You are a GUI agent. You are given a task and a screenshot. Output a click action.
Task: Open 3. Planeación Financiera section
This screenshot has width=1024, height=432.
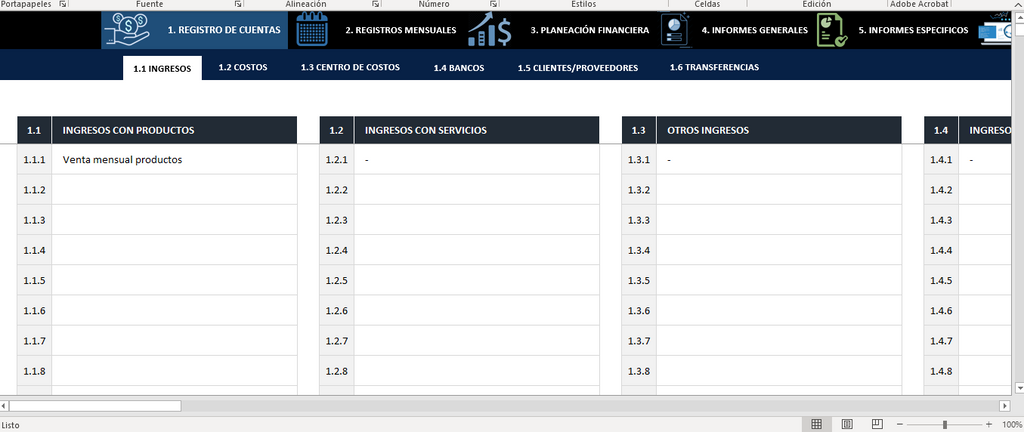click(x=590, y=30)
